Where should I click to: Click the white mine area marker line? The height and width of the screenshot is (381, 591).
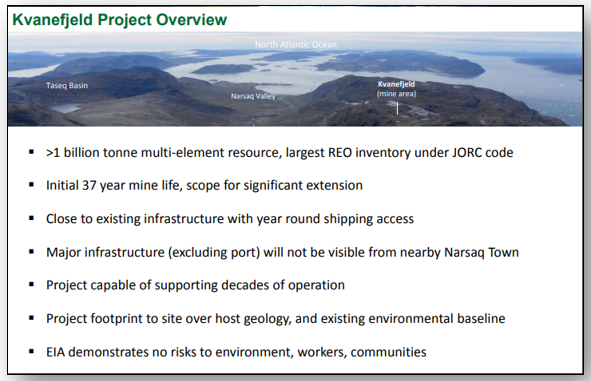pos(397,108)
